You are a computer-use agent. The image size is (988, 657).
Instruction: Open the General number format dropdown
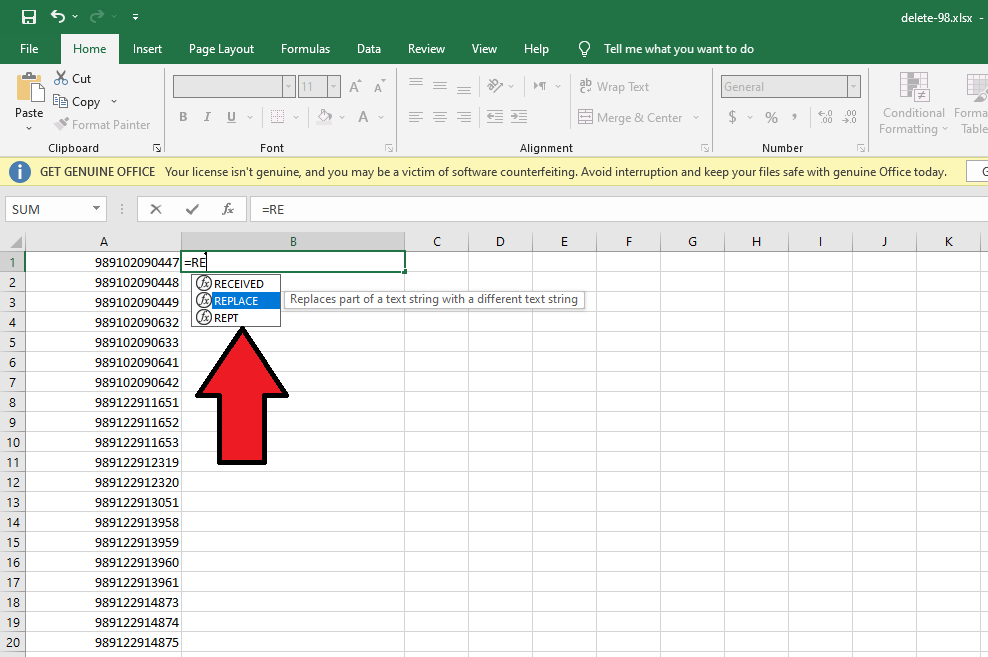pyautogui.click(x=853, y=87)
